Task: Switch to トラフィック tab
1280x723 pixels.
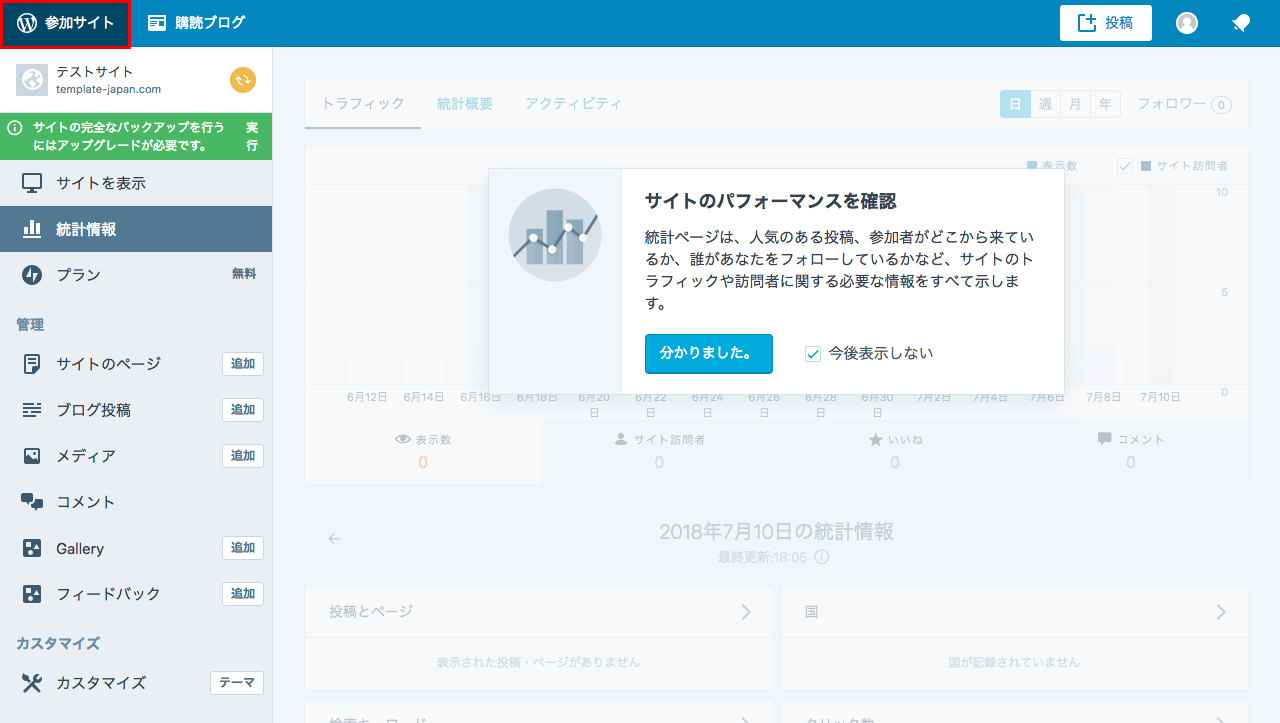Action: point(363,104)
